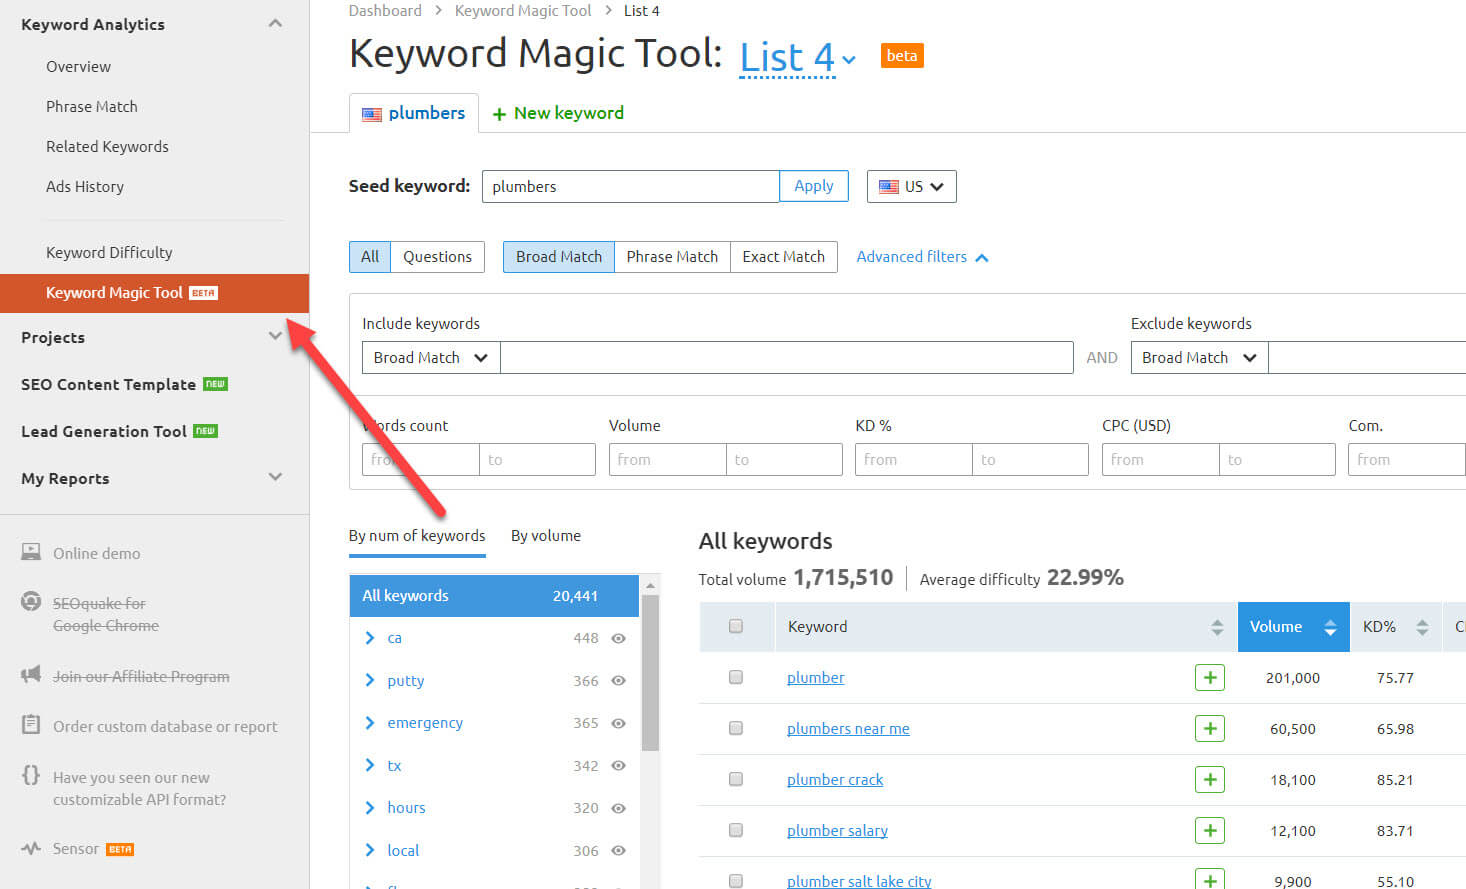Click the Affiliate Program megaphone icon
This screenshot has height=889, width=1466.
tap(31, 675)
